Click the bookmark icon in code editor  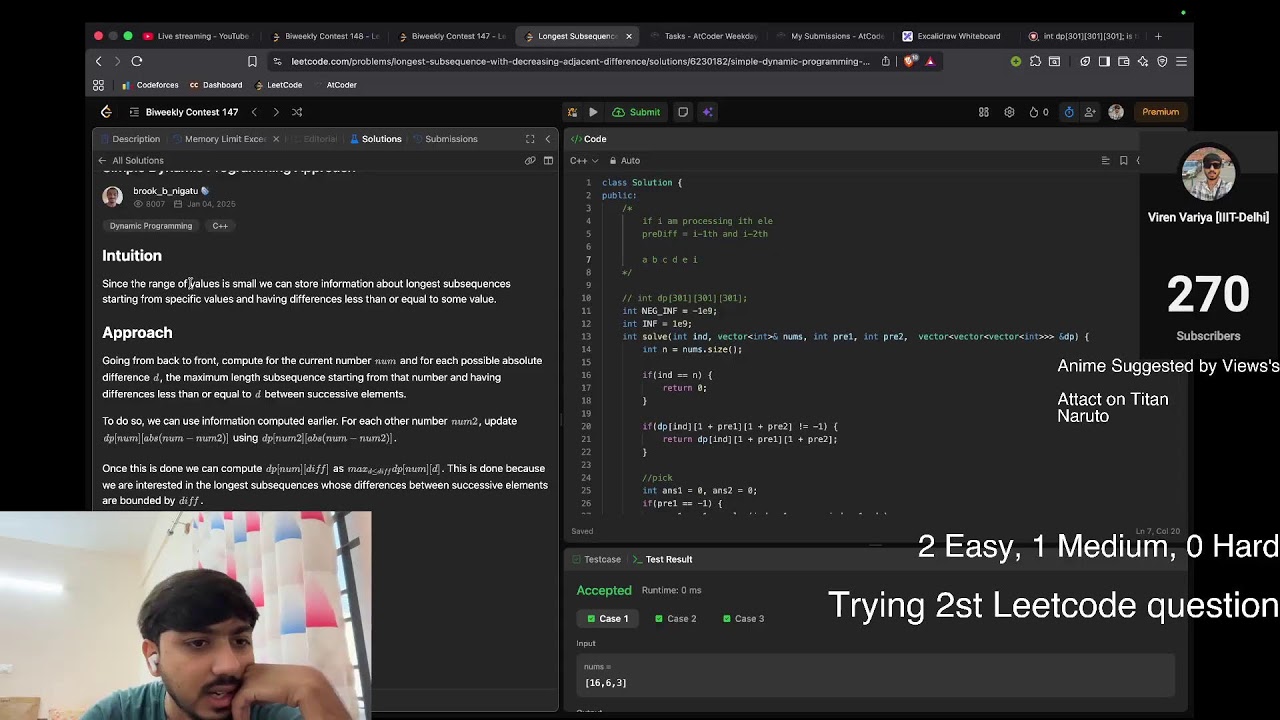pos(1123,160)
